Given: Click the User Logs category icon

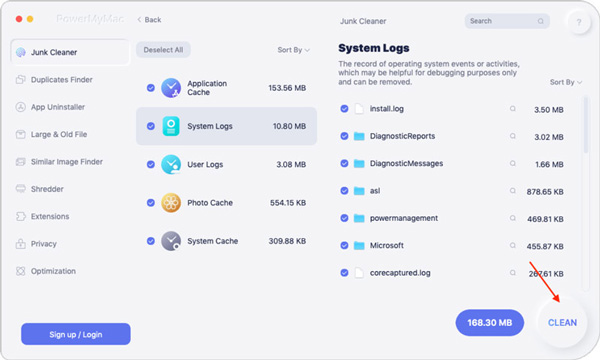Looking at the screenshot, I should tap(171, 165).
